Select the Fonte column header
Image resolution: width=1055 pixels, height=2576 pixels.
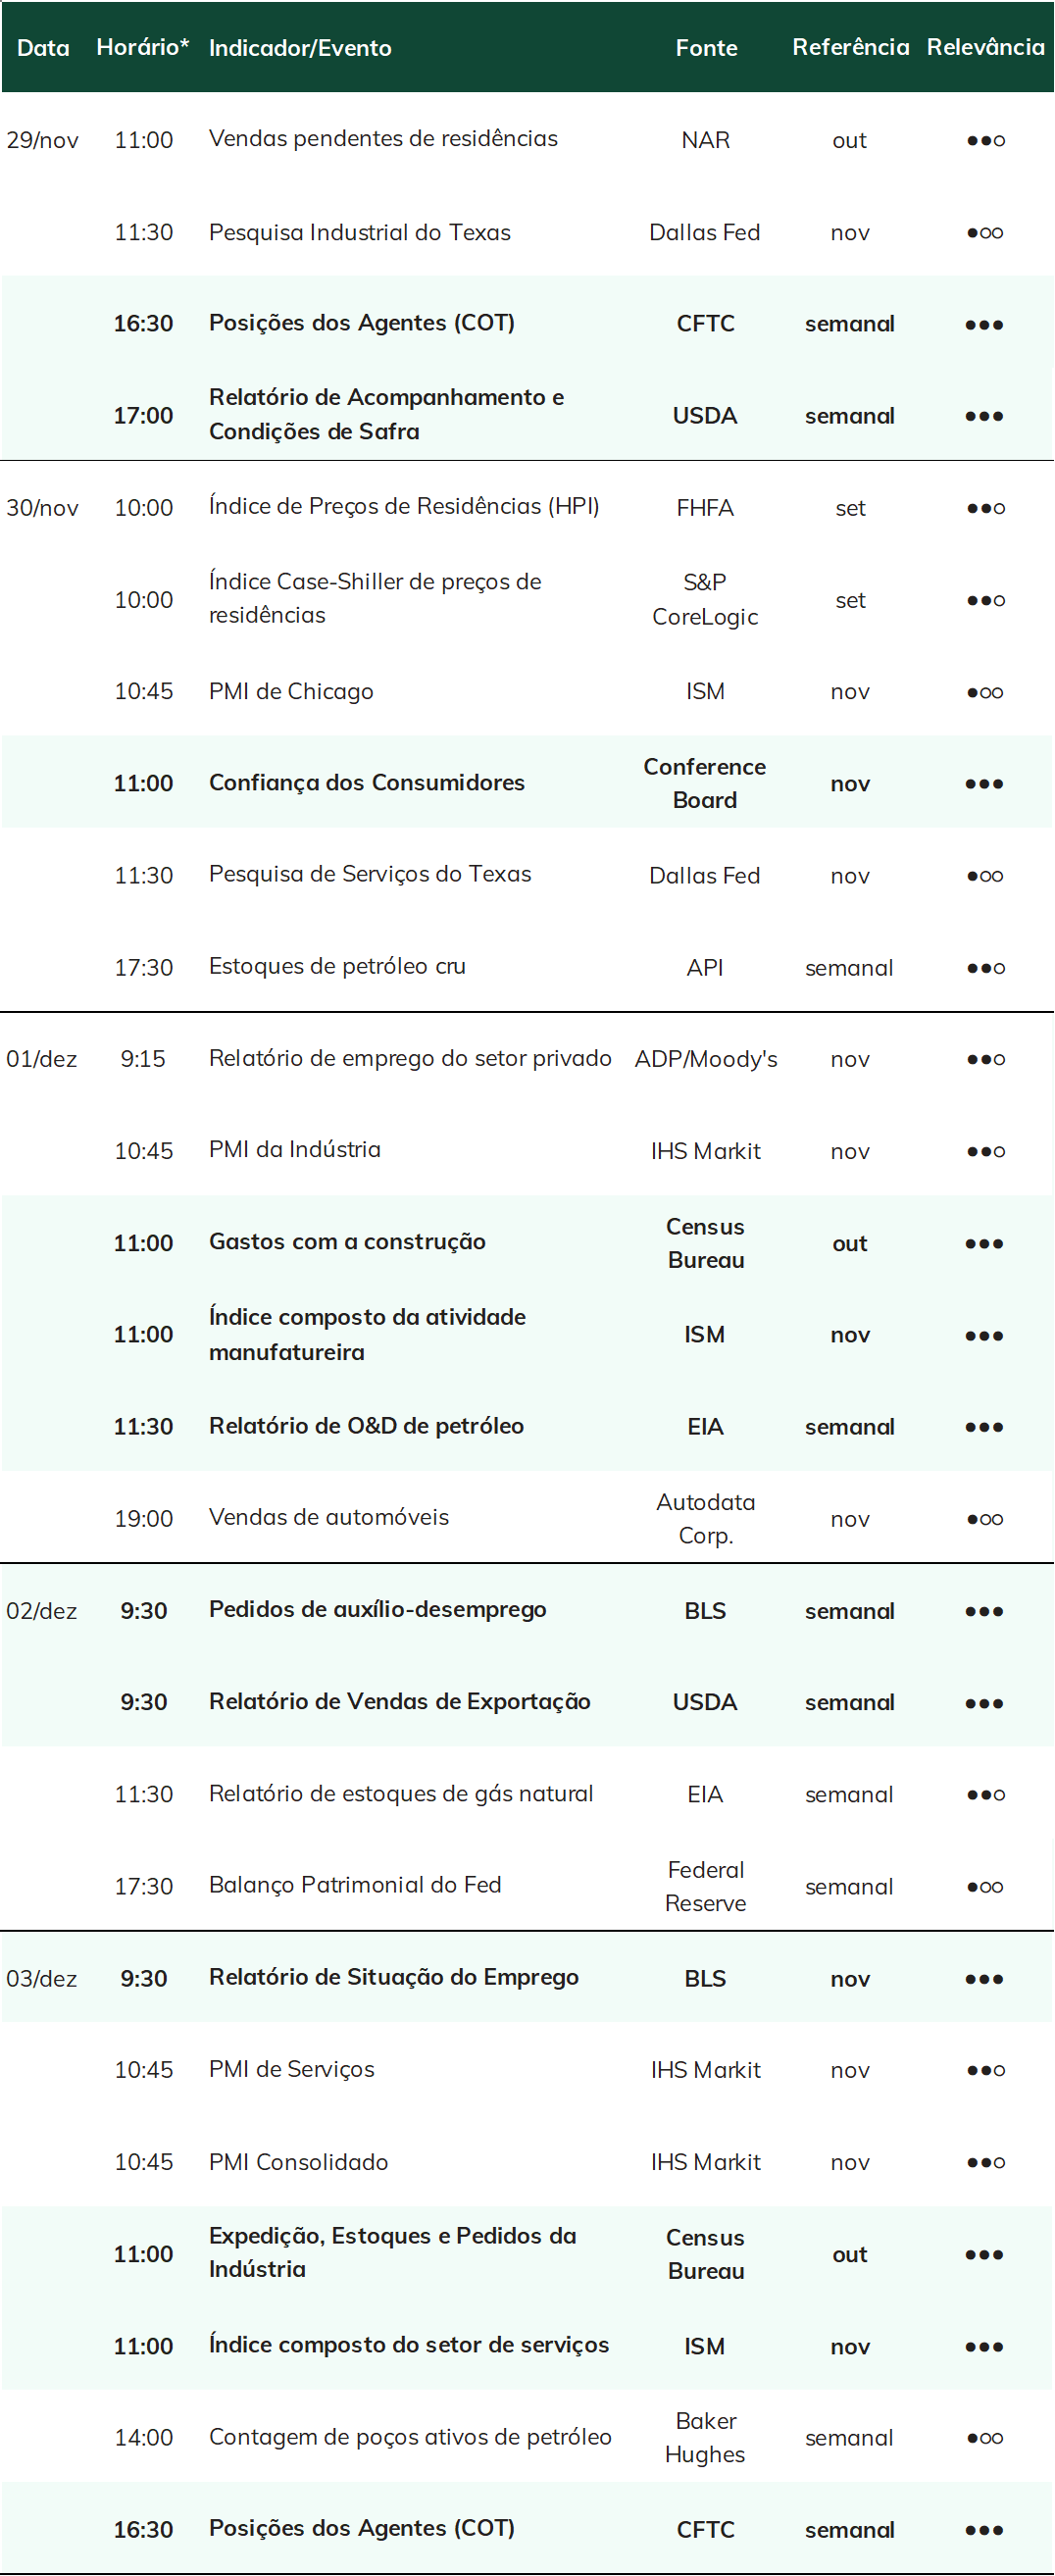point(706,47)
